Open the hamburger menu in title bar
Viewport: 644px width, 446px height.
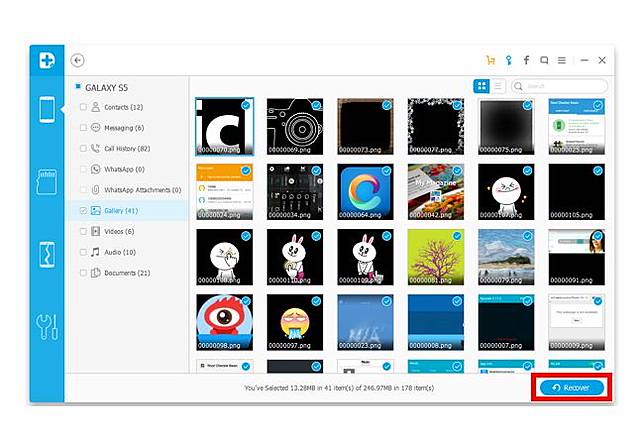point(562,60)
